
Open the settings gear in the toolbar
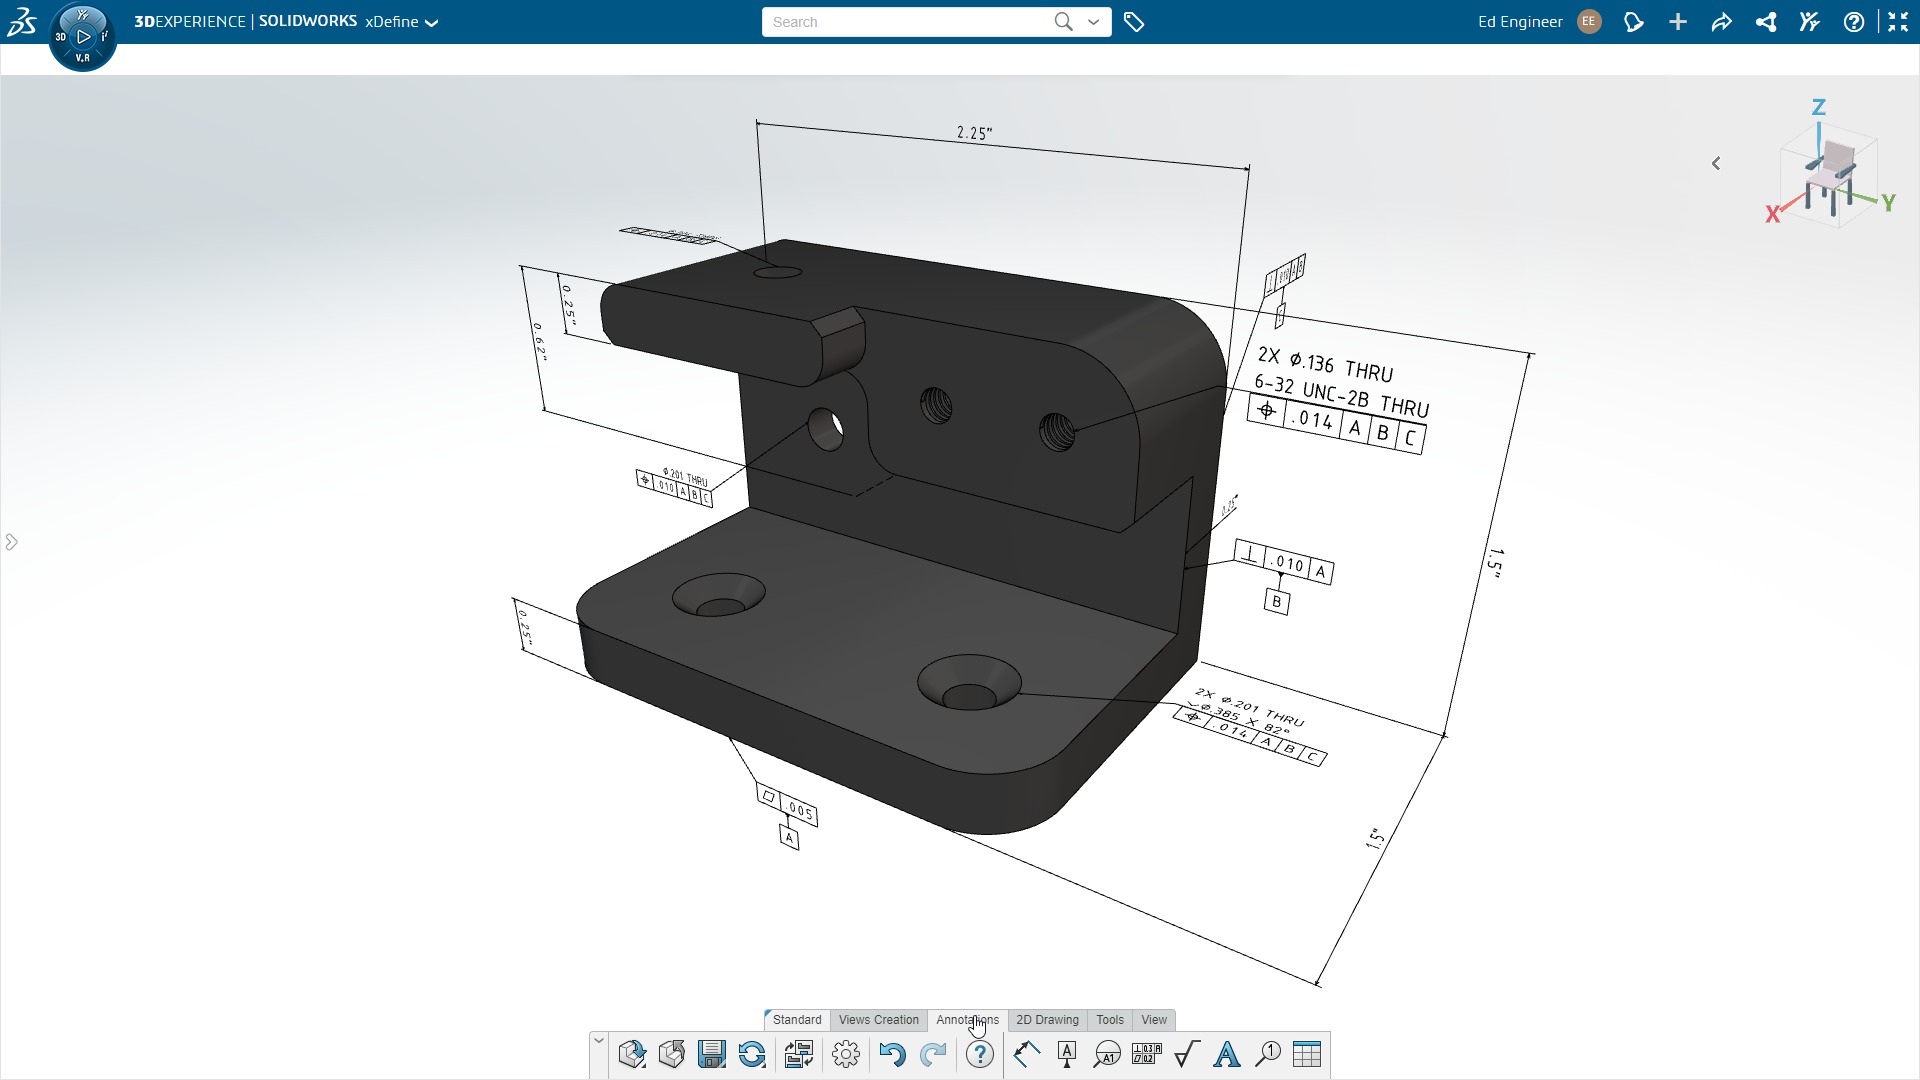[x=846, y=1054]
